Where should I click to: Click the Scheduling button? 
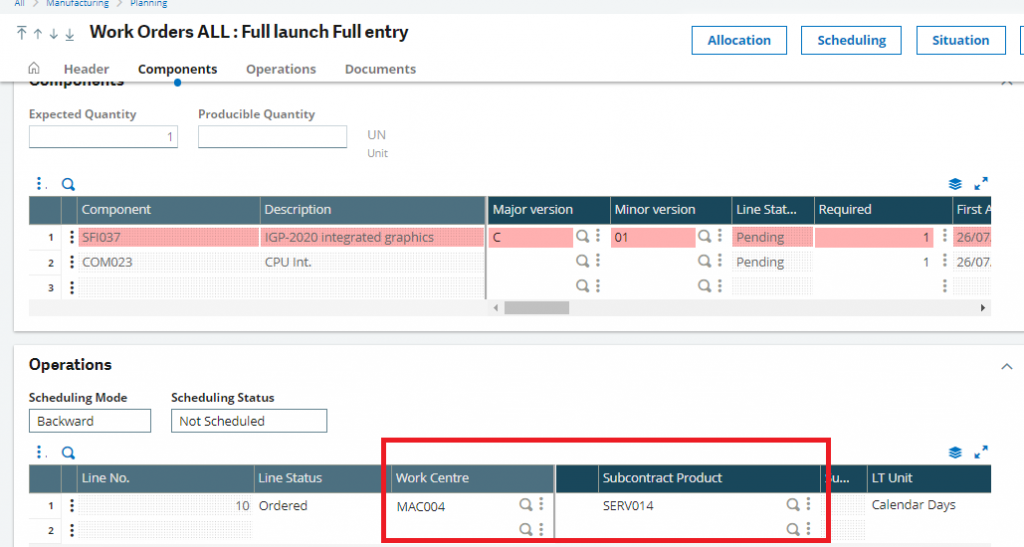[851, 40]
